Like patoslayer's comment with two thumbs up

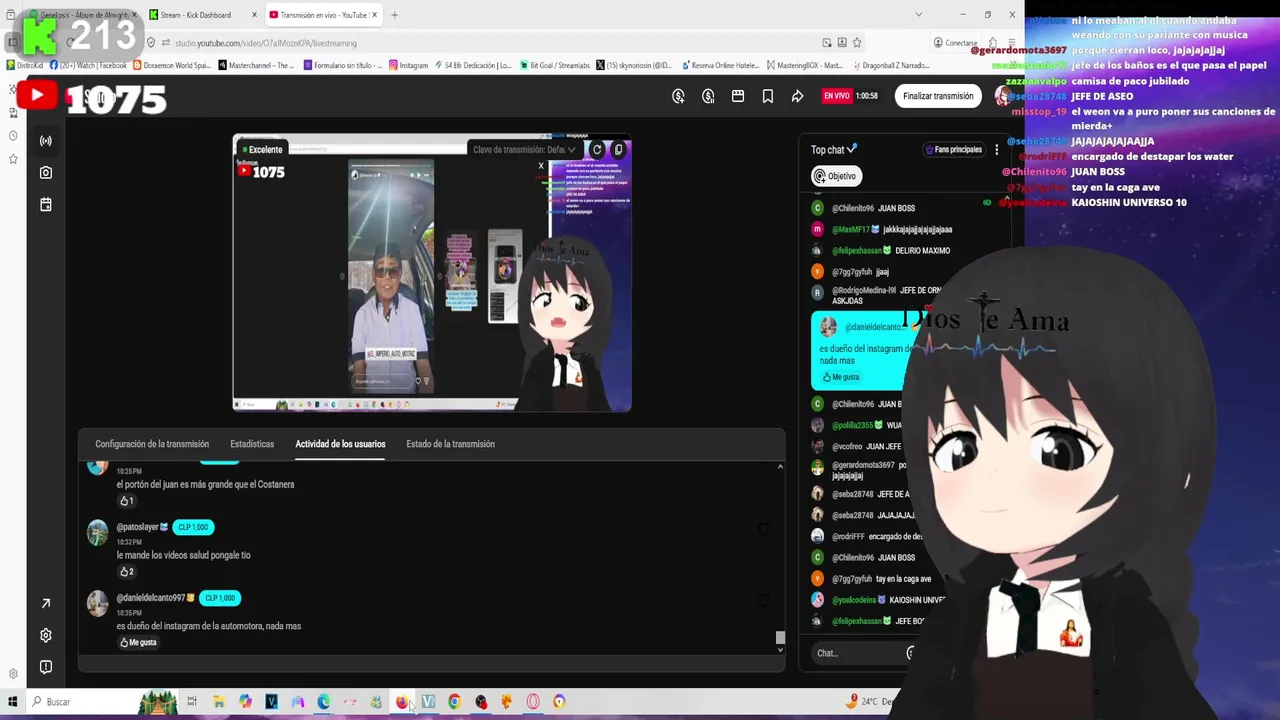click(126, 572)
